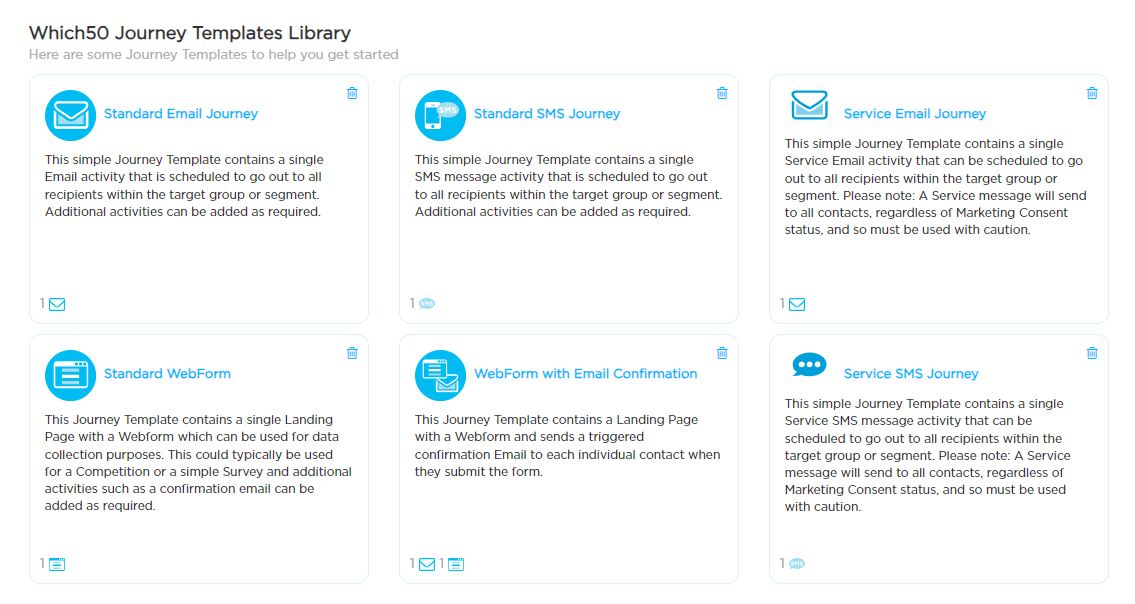
Task: Click the SMS count icon in Standard SMS Journey
Action: [427, 303]
